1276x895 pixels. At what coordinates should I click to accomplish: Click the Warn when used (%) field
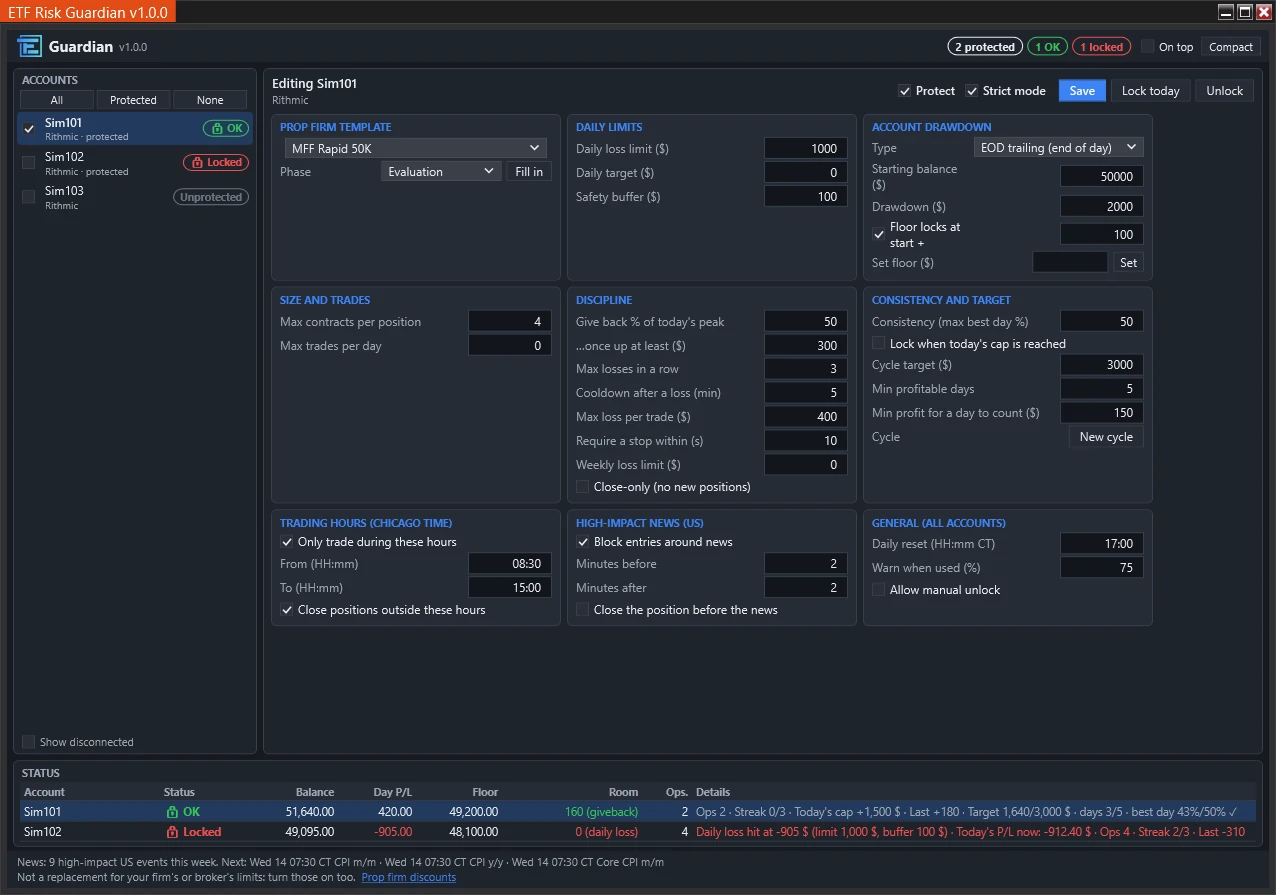click(1102, 568)
